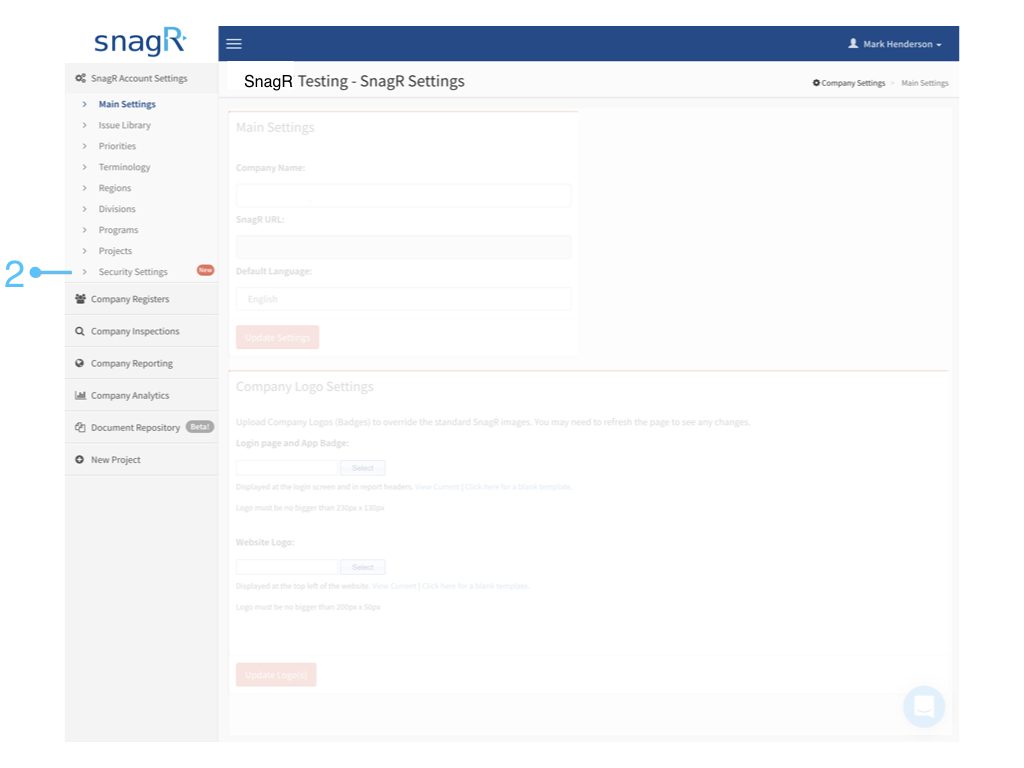Screen dimensions: 1024x768
Task: Click the Update Logo(s) button
Action: (276, 675)
